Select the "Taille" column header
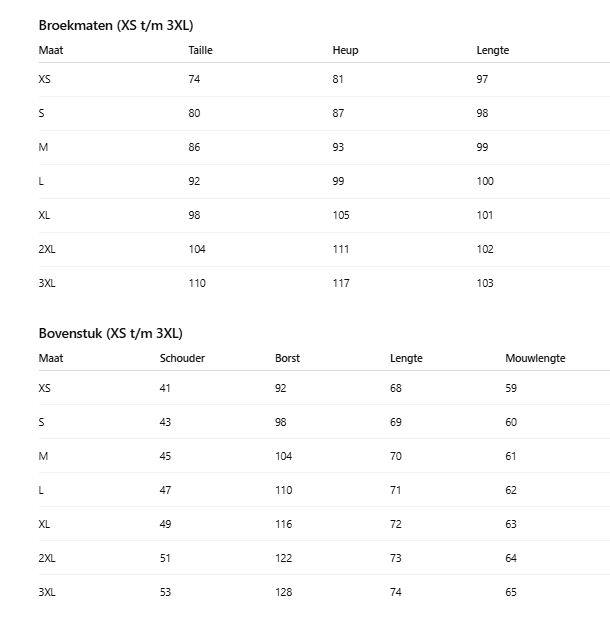Viewport: 610px width, 622px height. pyautogui.click(x=200, y=50)
